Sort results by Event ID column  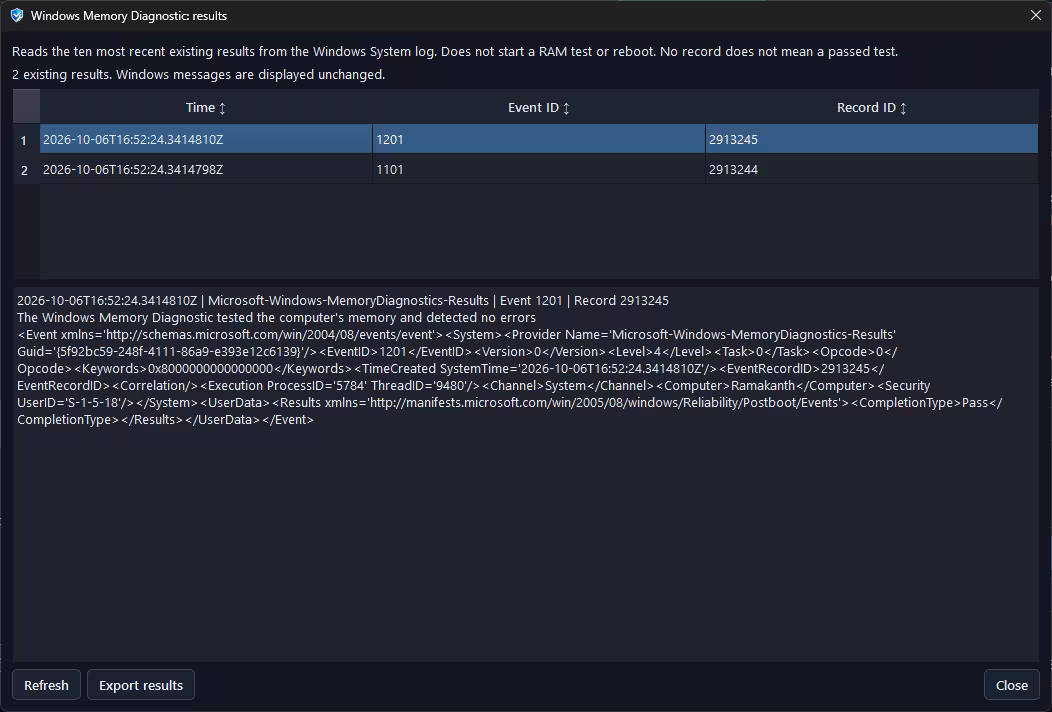pyautogui.click(x=539, y=107)
